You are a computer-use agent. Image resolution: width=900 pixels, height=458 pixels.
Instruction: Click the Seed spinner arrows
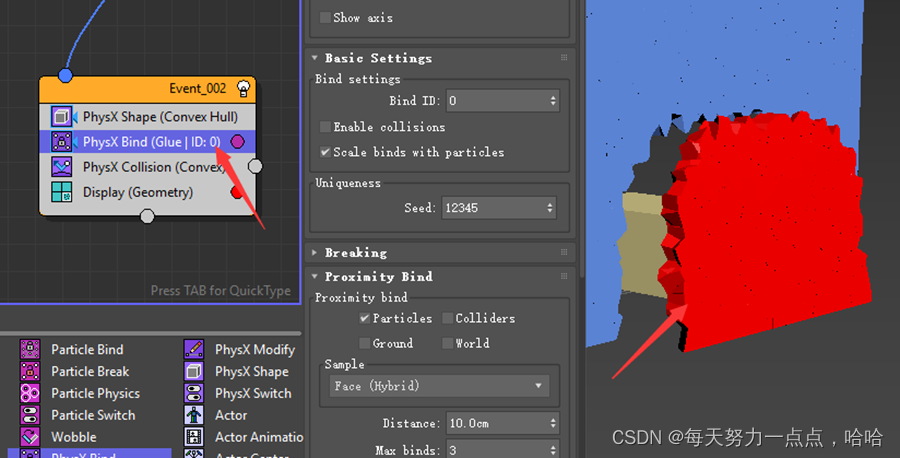click(550, 208)
